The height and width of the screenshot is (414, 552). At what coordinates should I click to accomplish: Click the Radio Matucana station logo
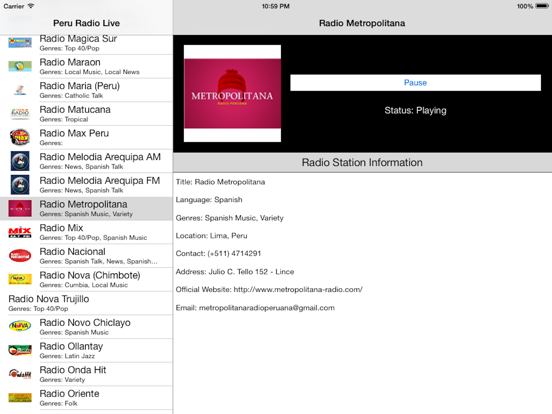pyautogui.click(x=20, y=113)
